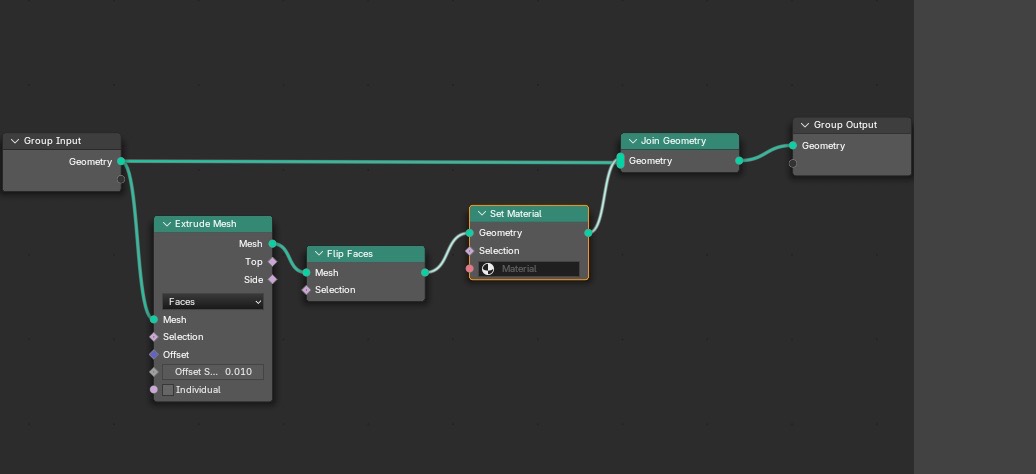
Task: Click Join Geometry multi-input socket
Action: coord(620,161)
